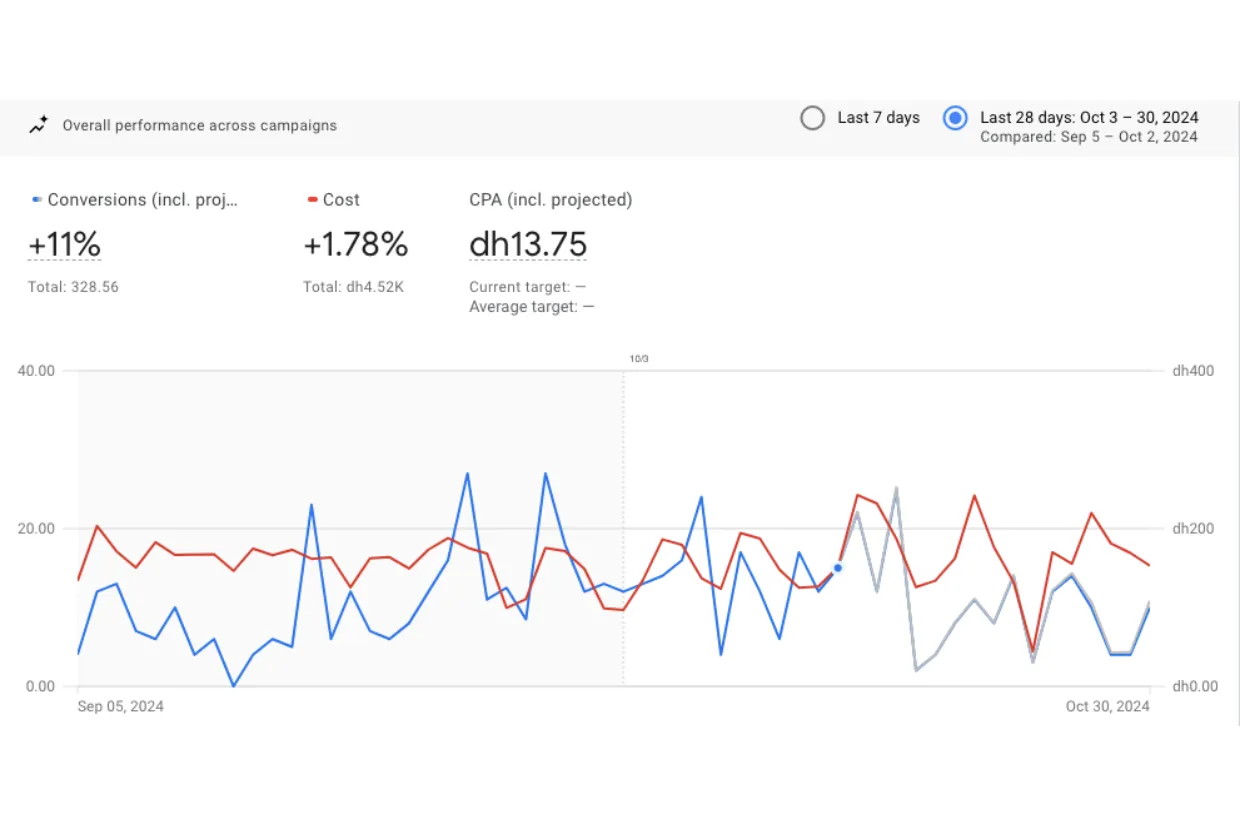
Task: Click the blue data point dot on chart
Action: 838,568
